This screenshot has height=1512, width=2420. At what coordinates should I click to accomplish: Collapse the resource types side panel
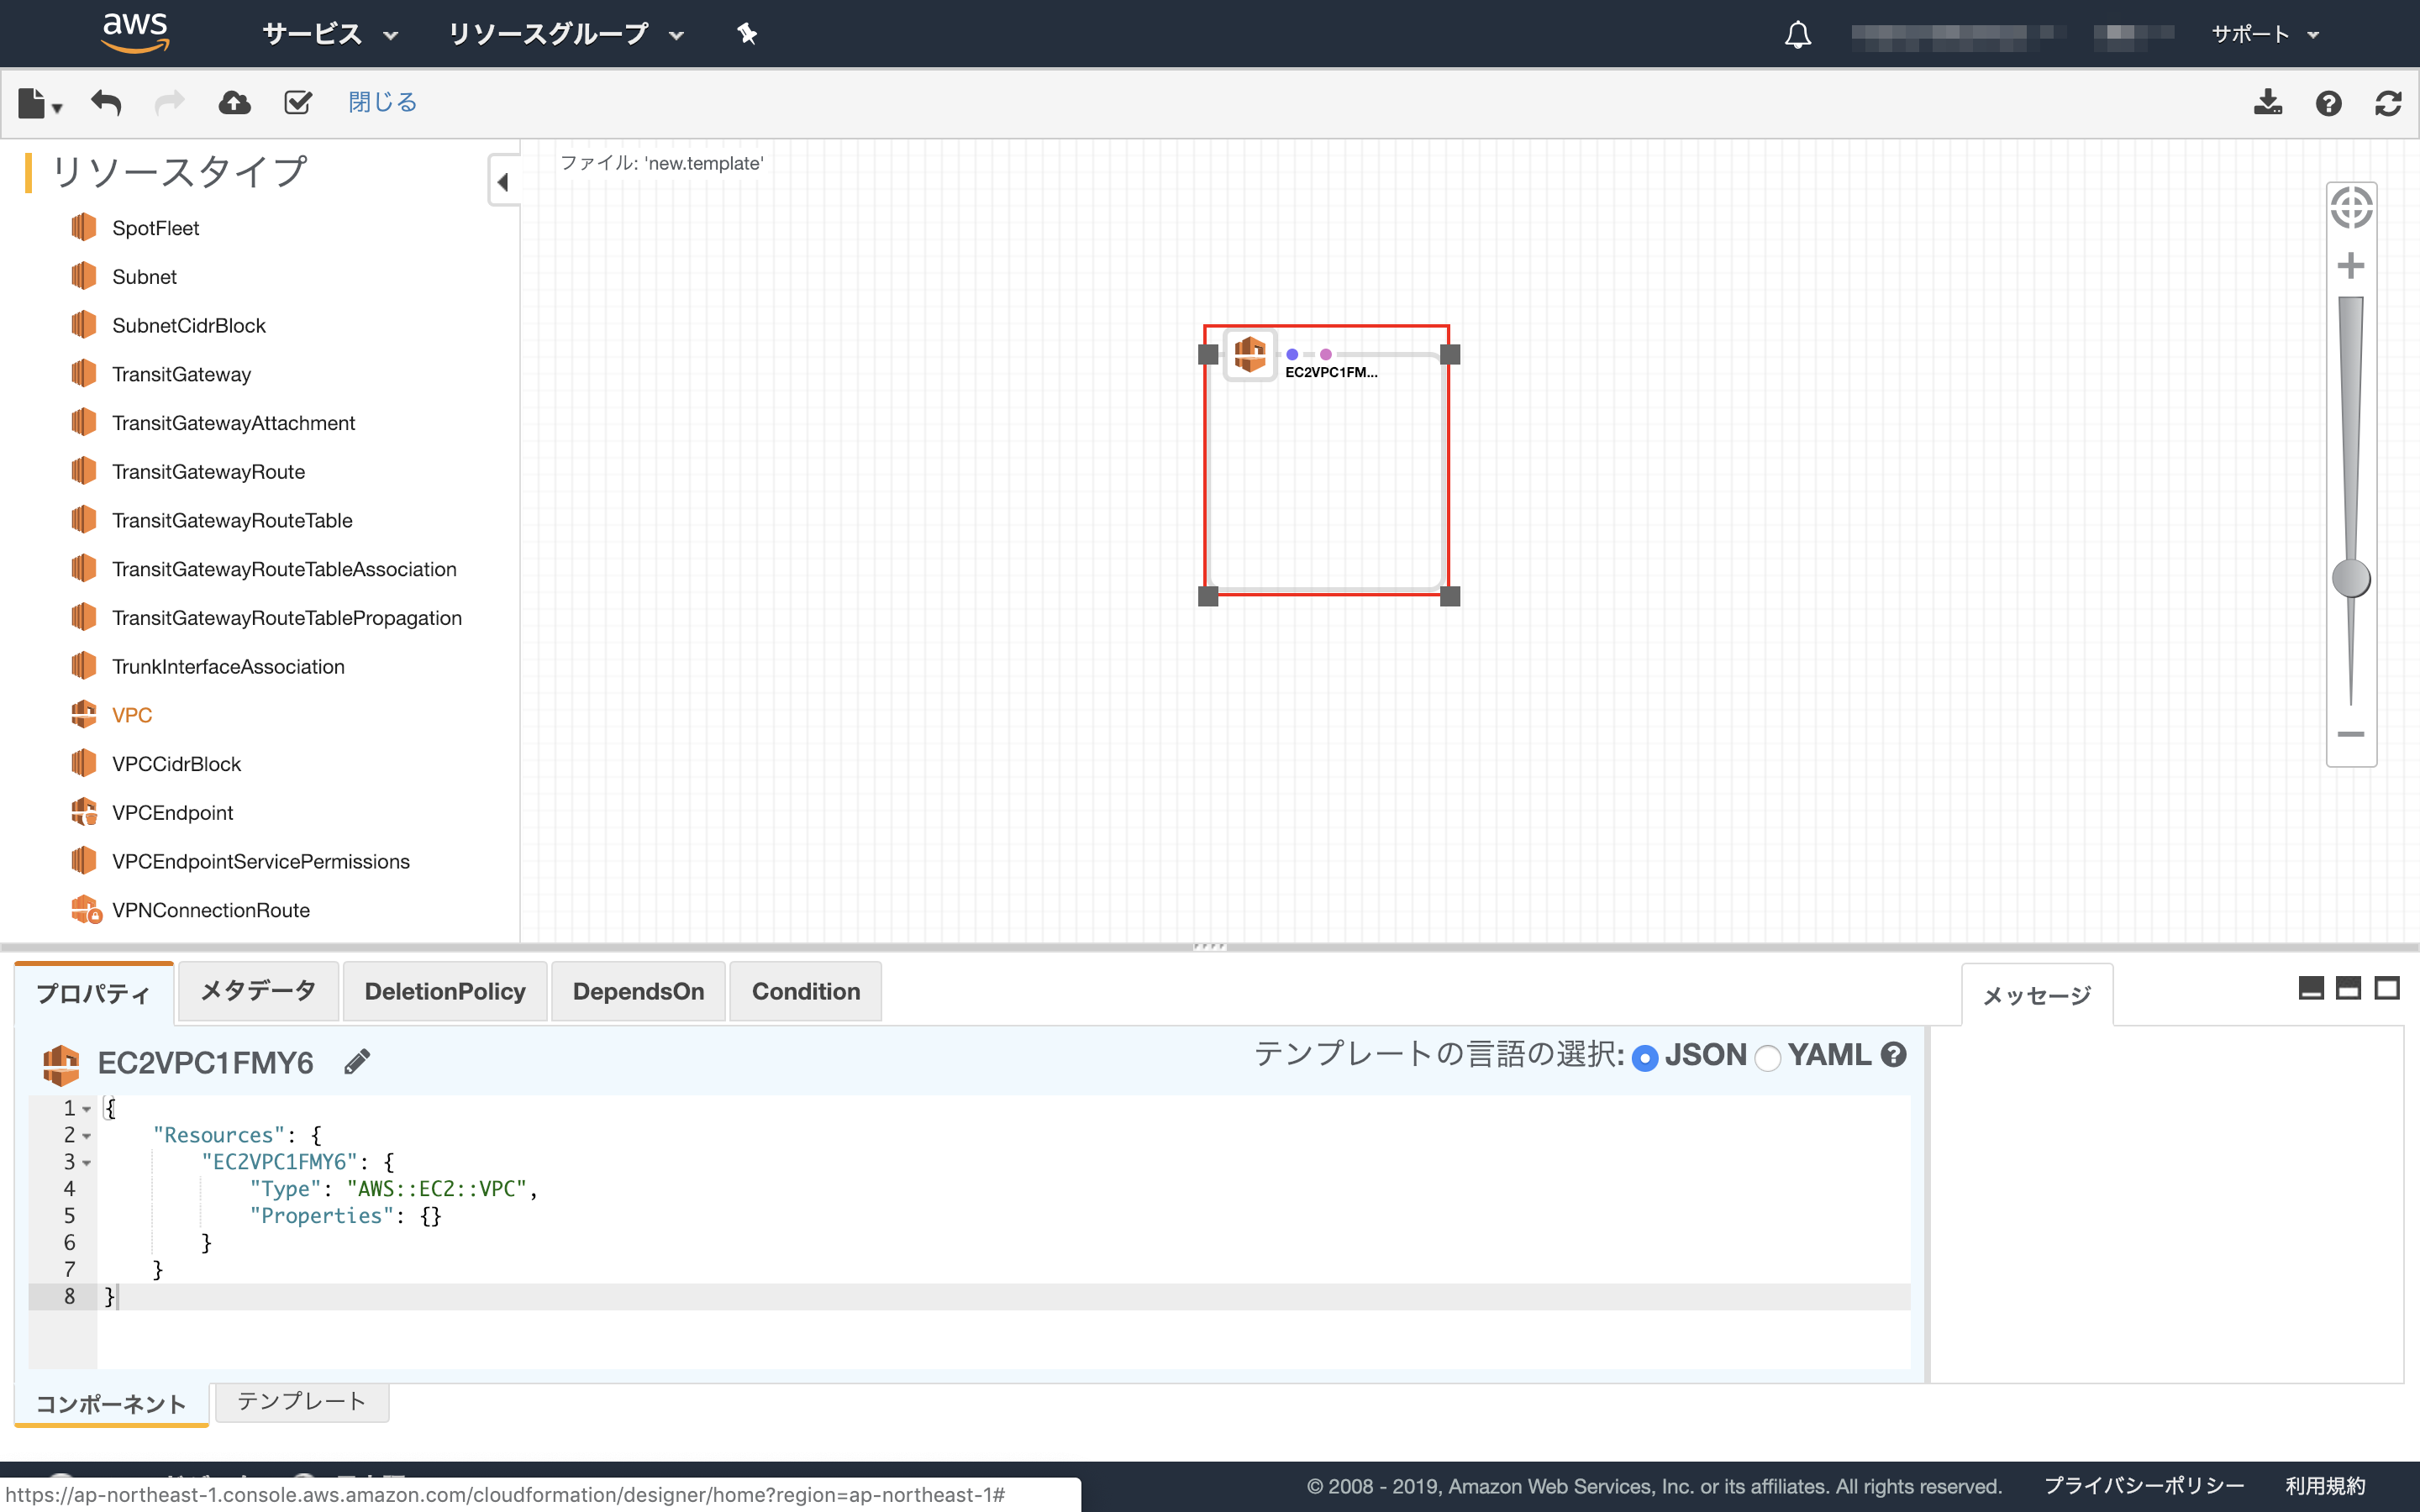point(503,181)
